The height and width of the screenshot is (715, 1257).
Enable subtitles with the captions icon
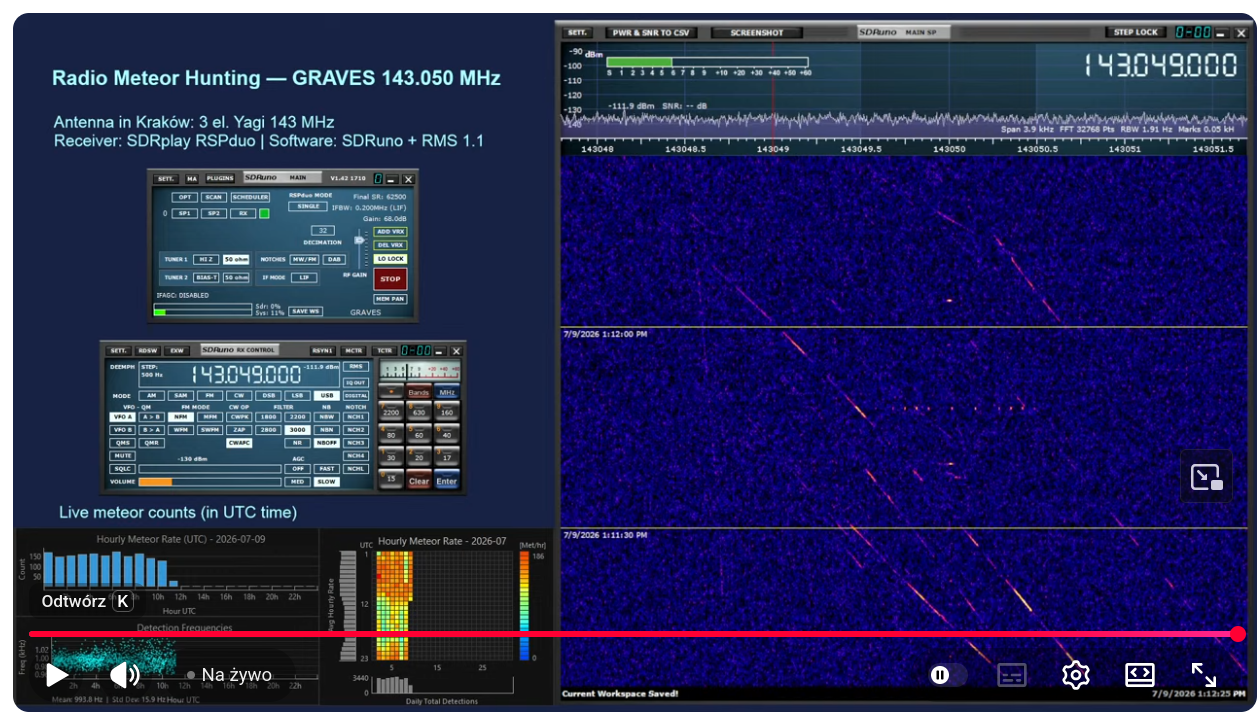click(x=1012, y=675)
